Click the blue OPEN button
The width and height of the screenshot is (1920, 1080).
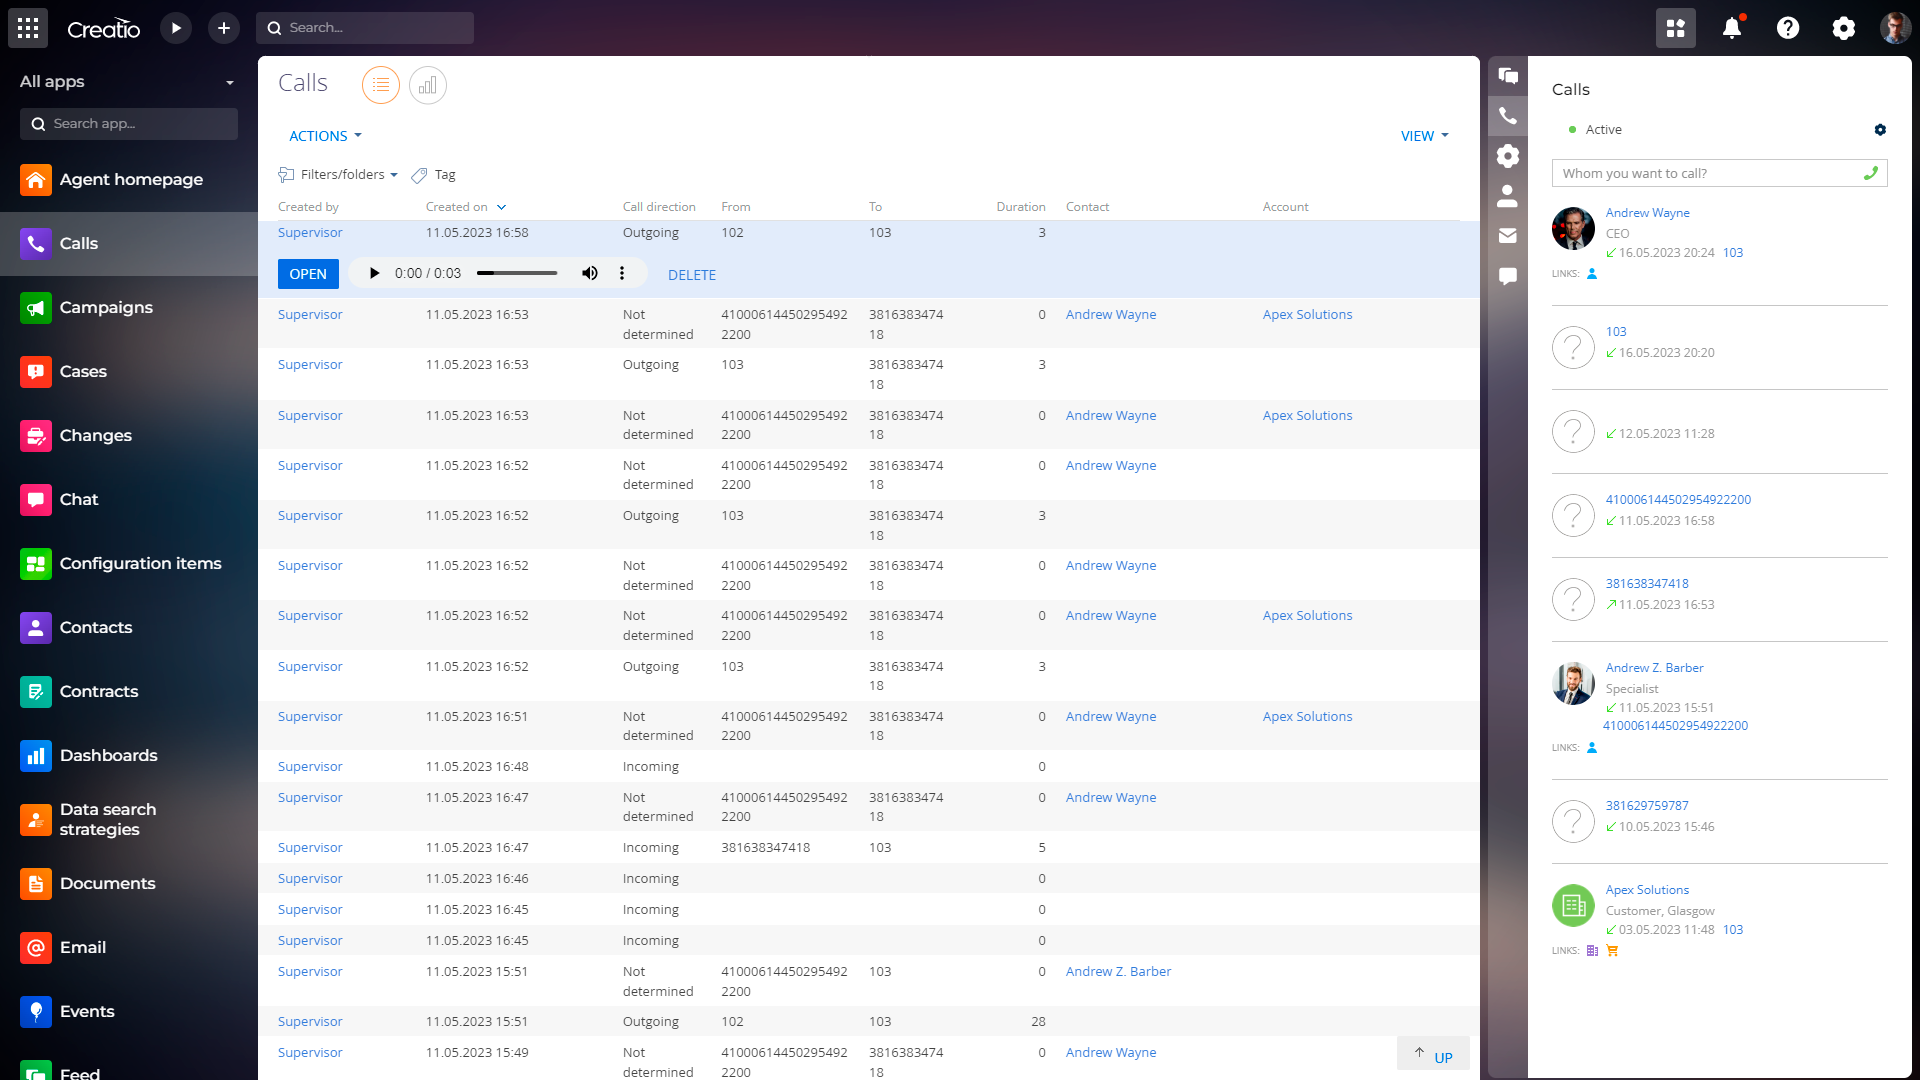pos(308,274)
